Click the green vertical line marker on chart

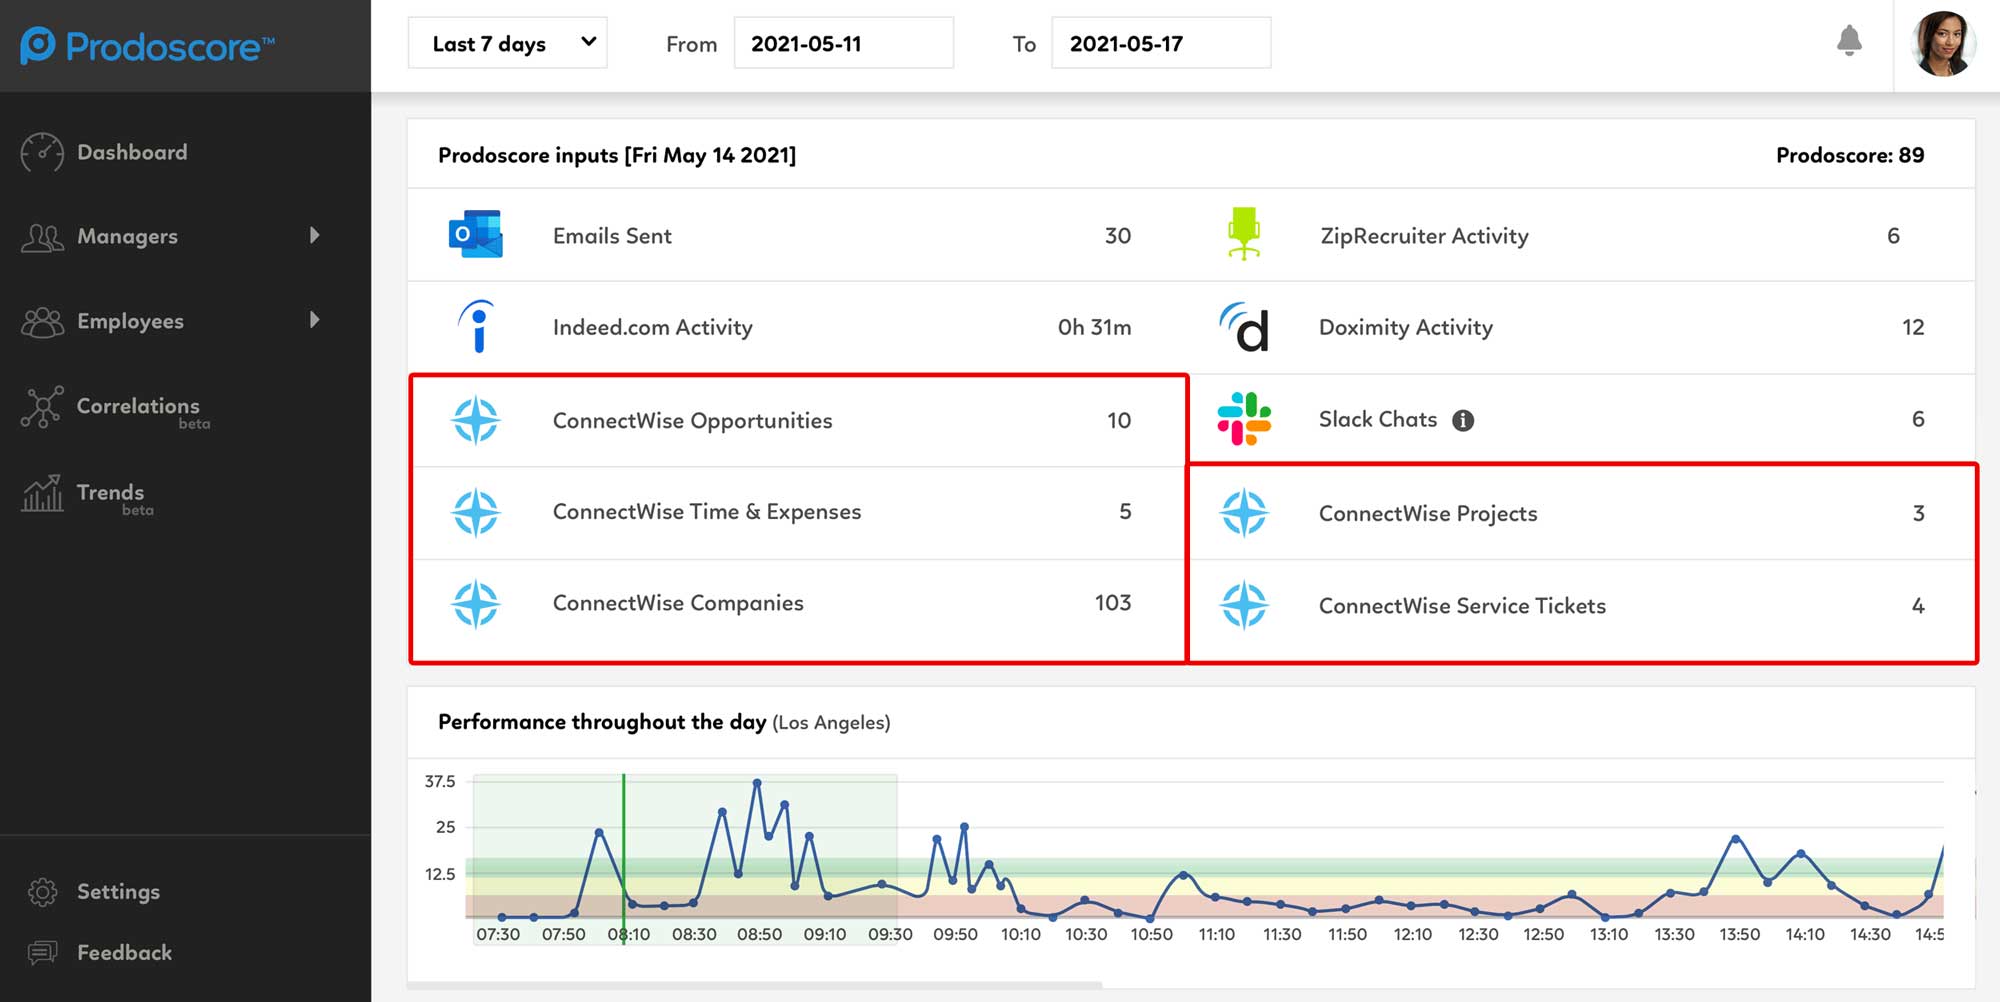624,858
